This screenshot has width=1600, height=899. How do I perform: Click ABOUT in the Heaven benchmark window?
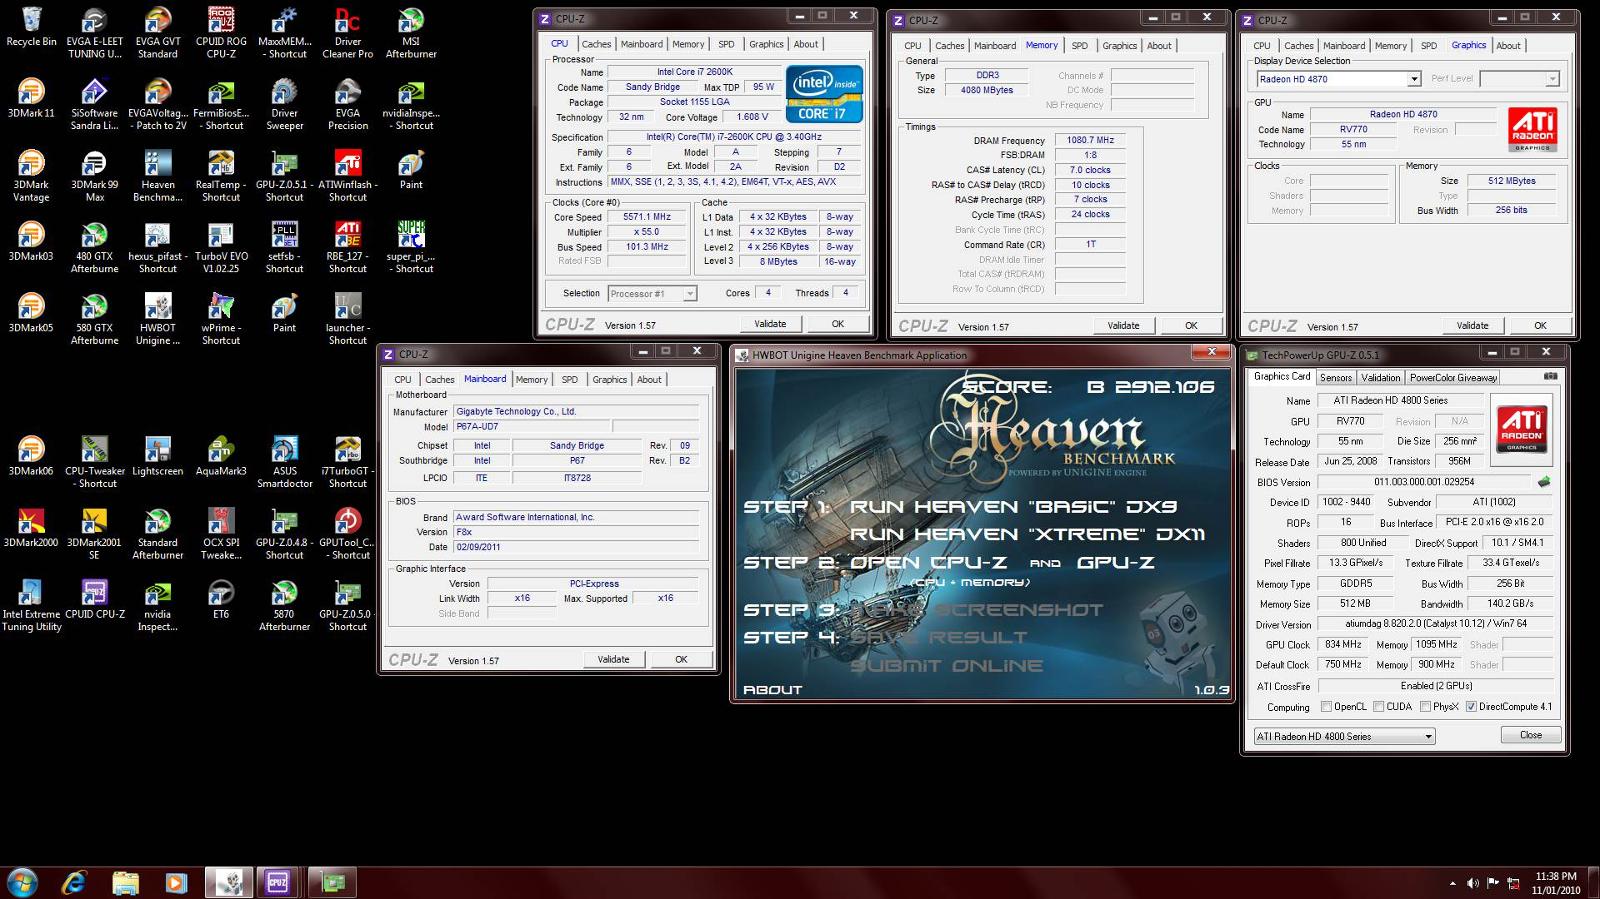point(772,689)
